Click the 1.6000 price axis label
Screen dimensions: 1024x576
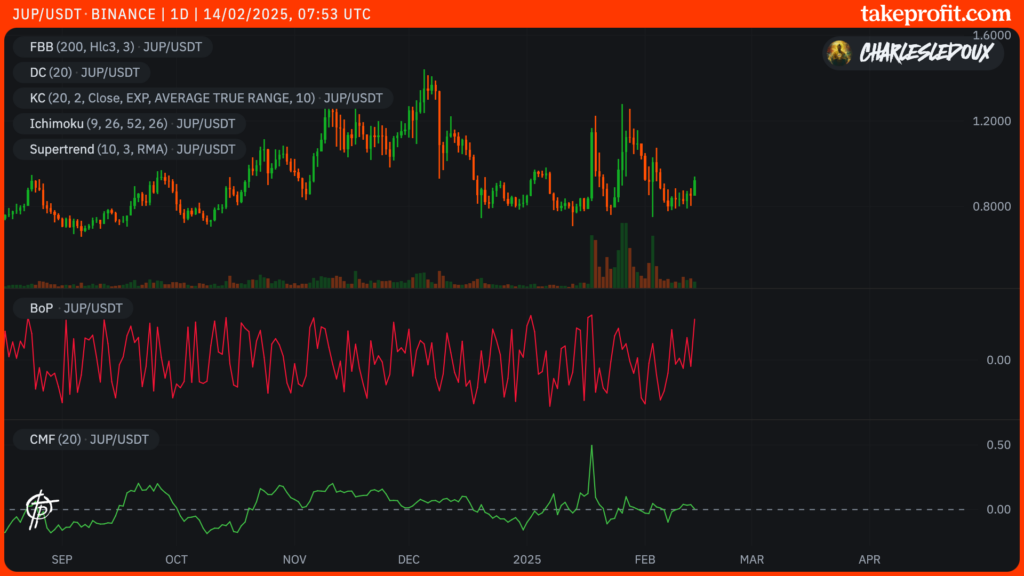coord(991,35)
